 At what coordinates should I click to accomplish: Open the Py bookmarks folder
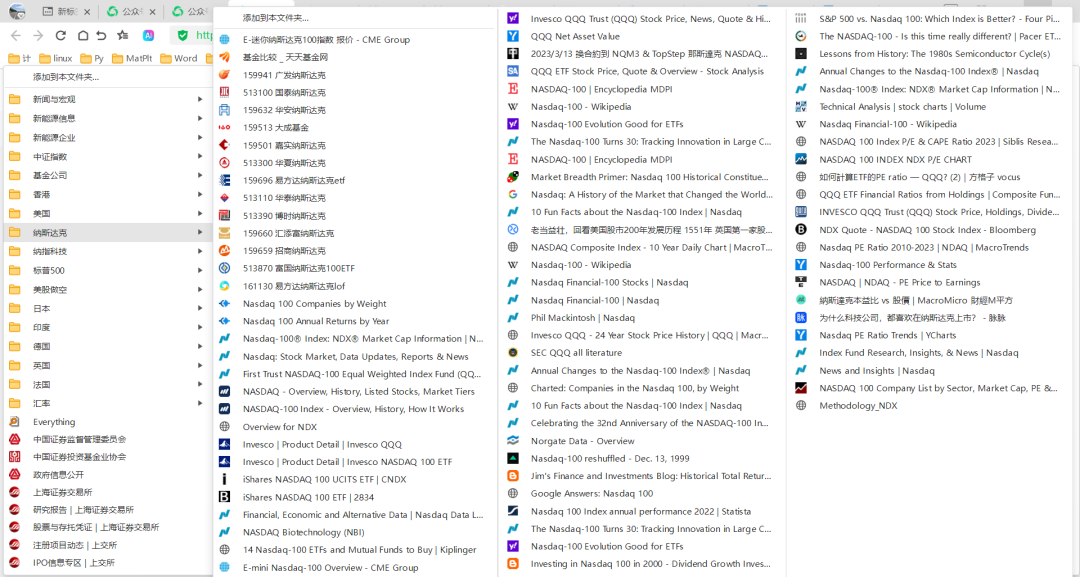pyautogui.click(x=92, y=59)
